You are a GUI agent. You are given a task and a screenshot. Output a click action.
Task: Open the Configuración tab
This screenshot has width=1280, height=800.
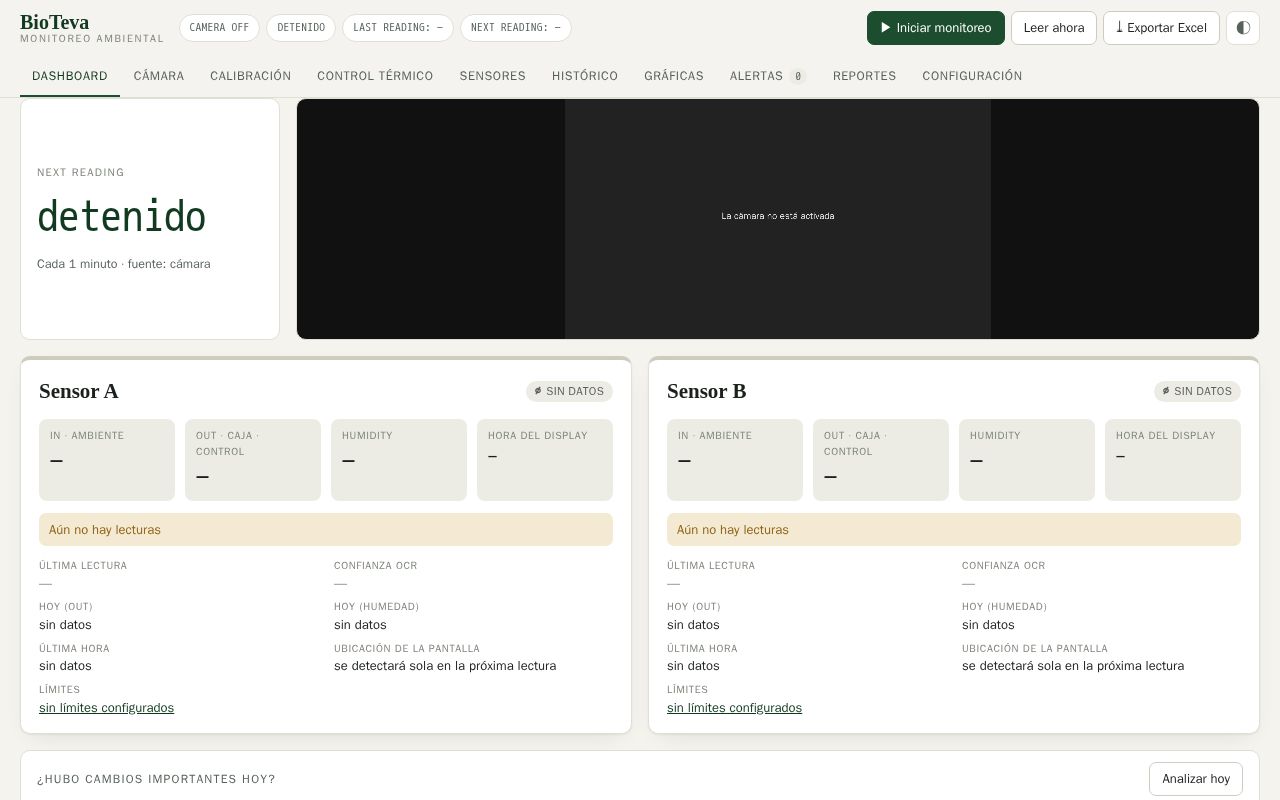[972, 76]
